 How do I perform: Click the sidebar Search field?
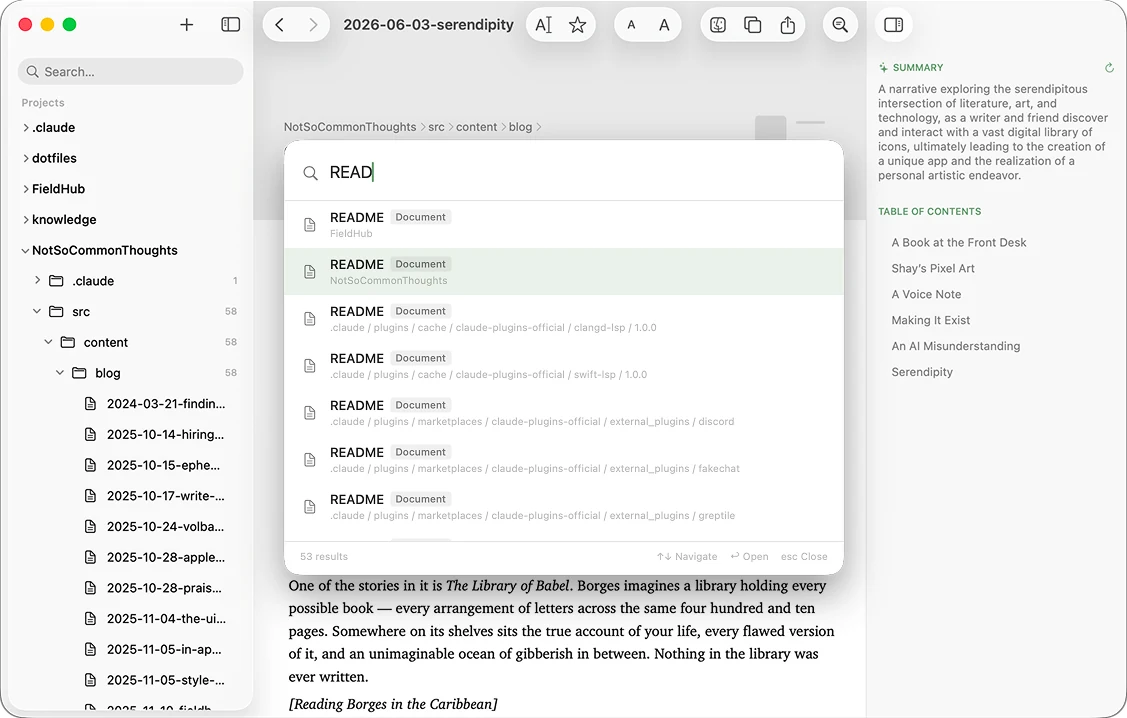[131, 72]
